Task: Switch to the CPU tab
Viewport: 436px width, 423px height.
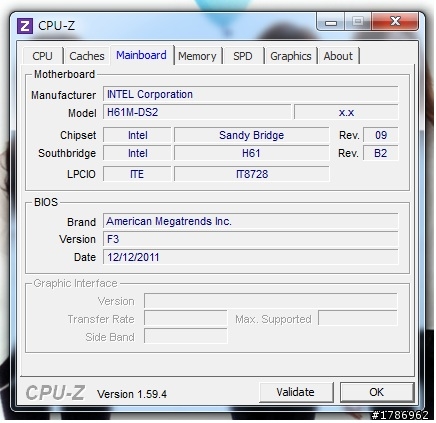Action: [43, 56]
